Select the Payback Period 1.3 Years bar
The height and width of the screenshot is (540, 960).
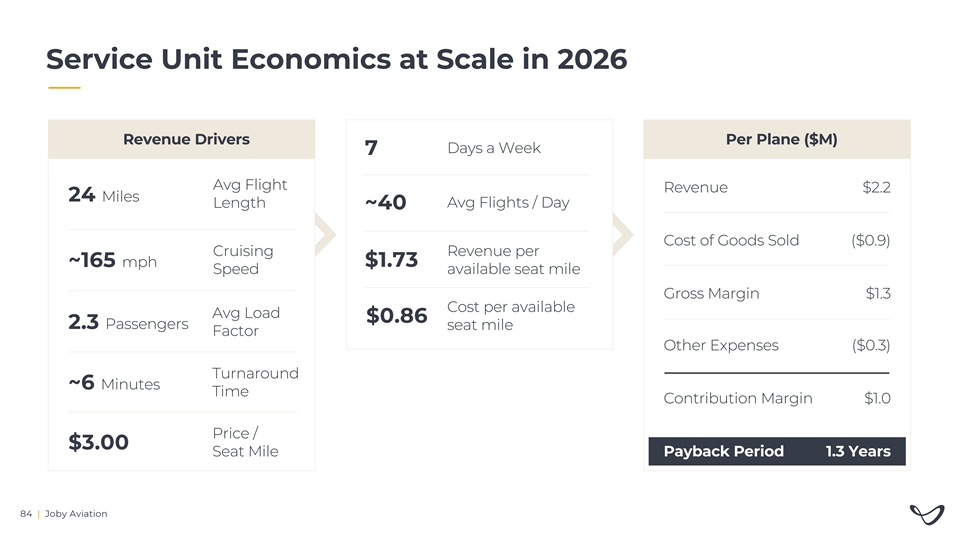[776, 451]
